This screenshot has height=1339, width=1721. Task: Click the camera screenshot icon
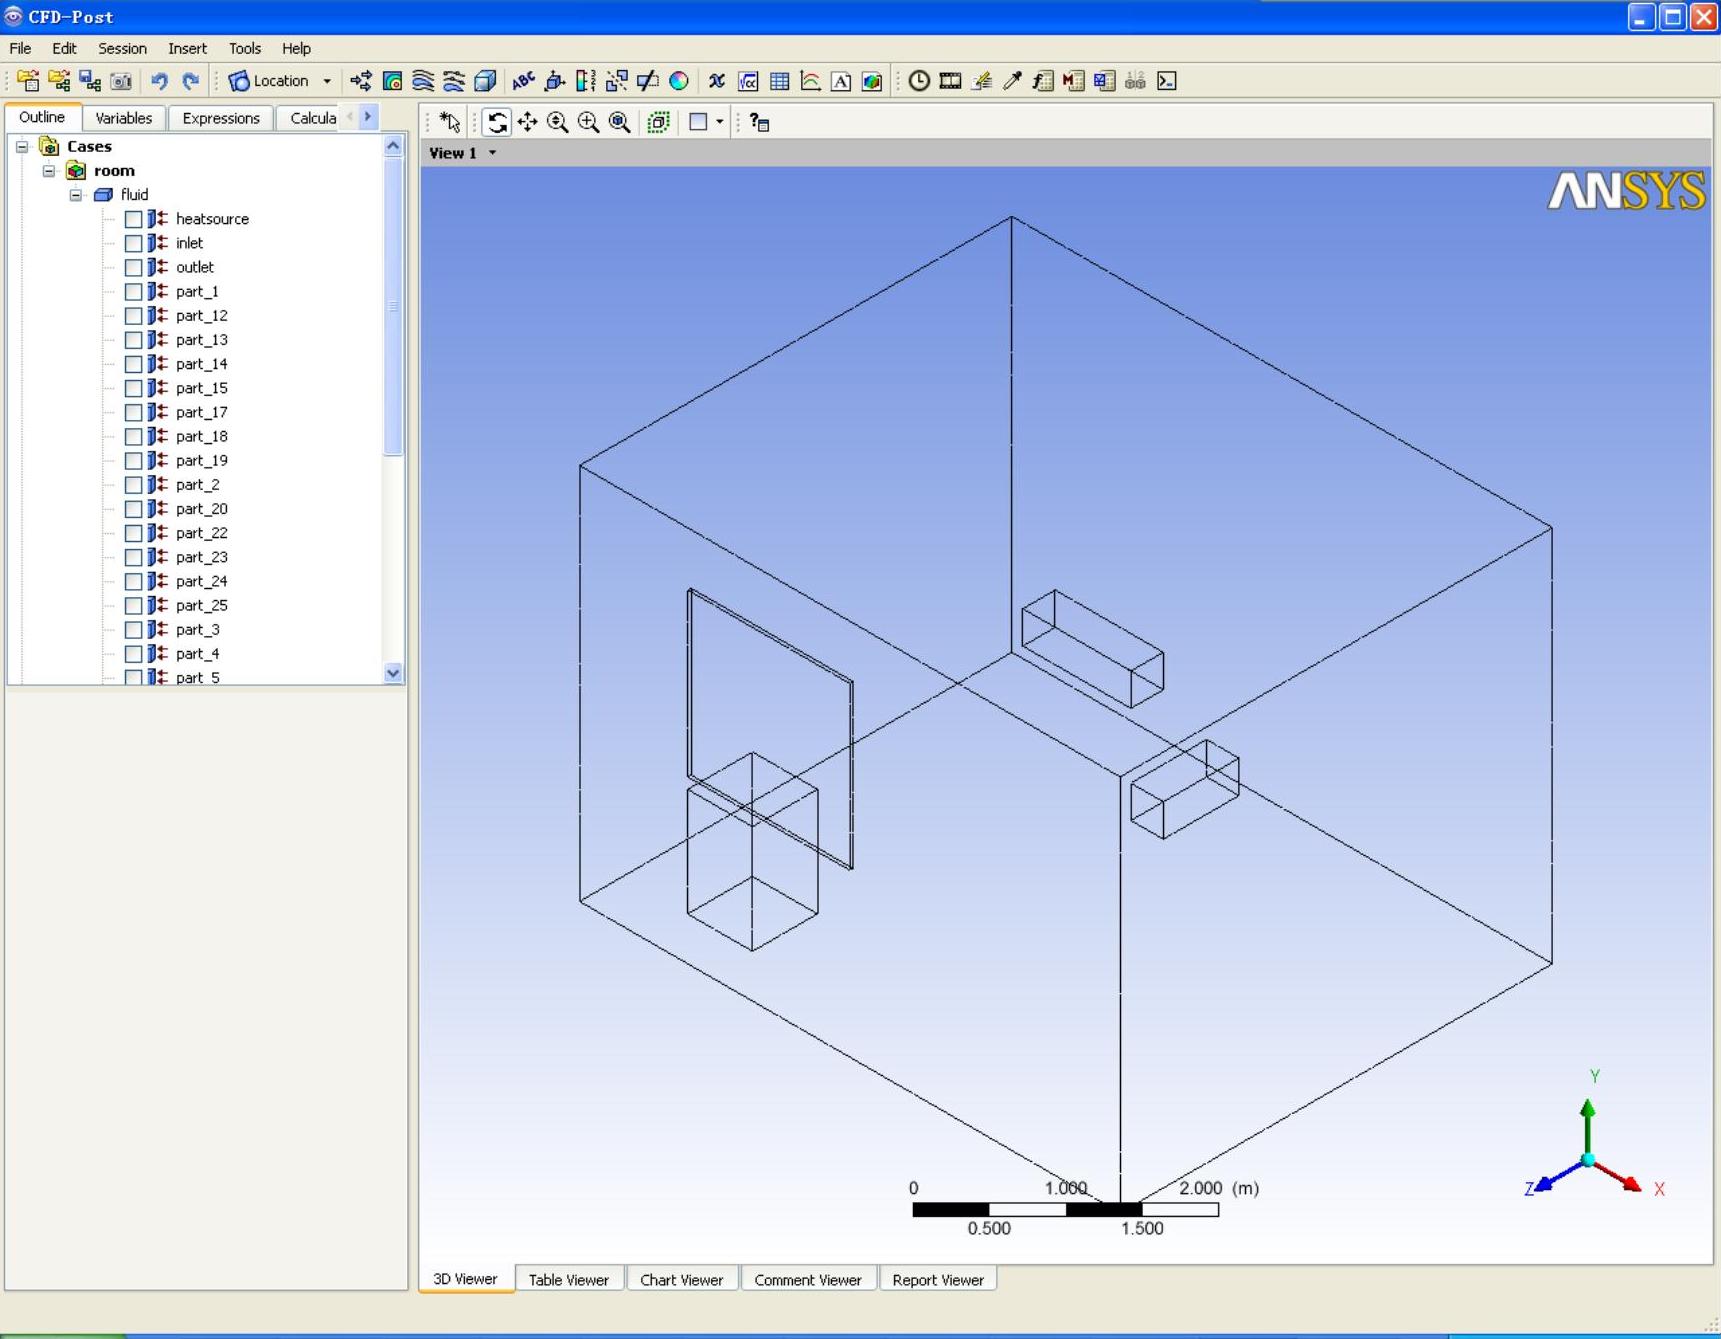(121, 81)
